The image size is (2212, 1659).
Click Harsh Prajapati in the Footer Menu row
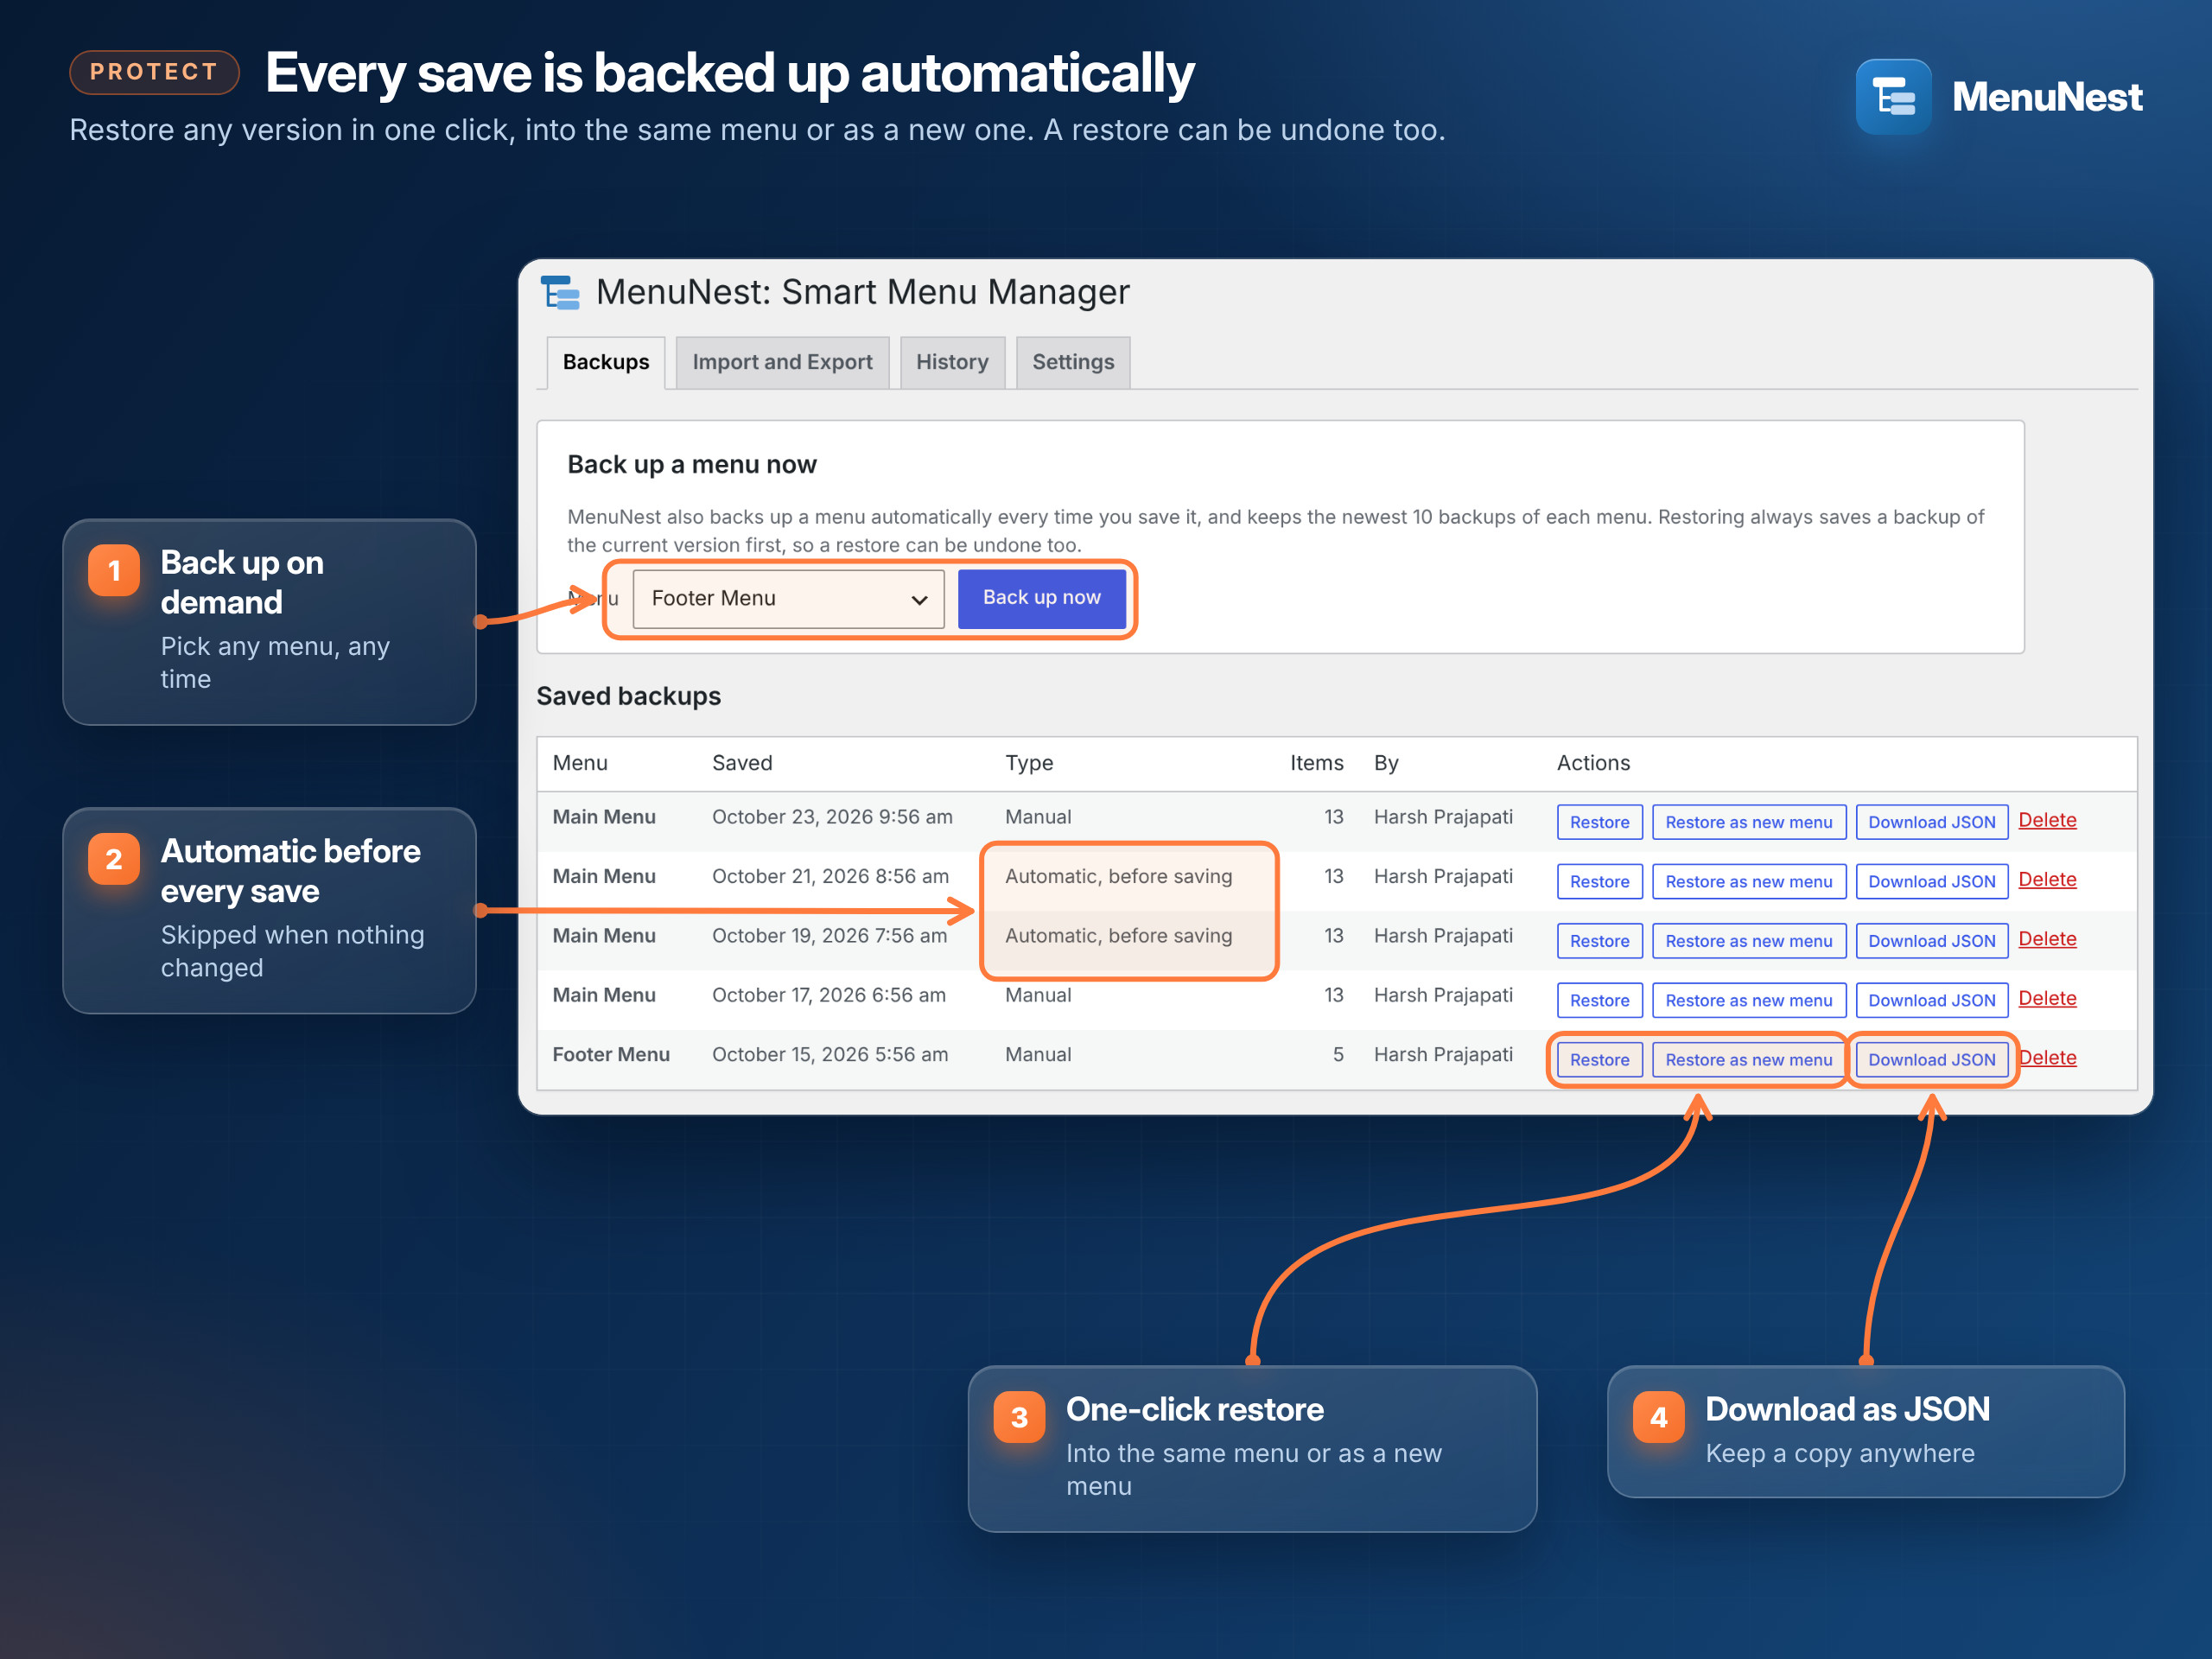coord(1443,1055)
